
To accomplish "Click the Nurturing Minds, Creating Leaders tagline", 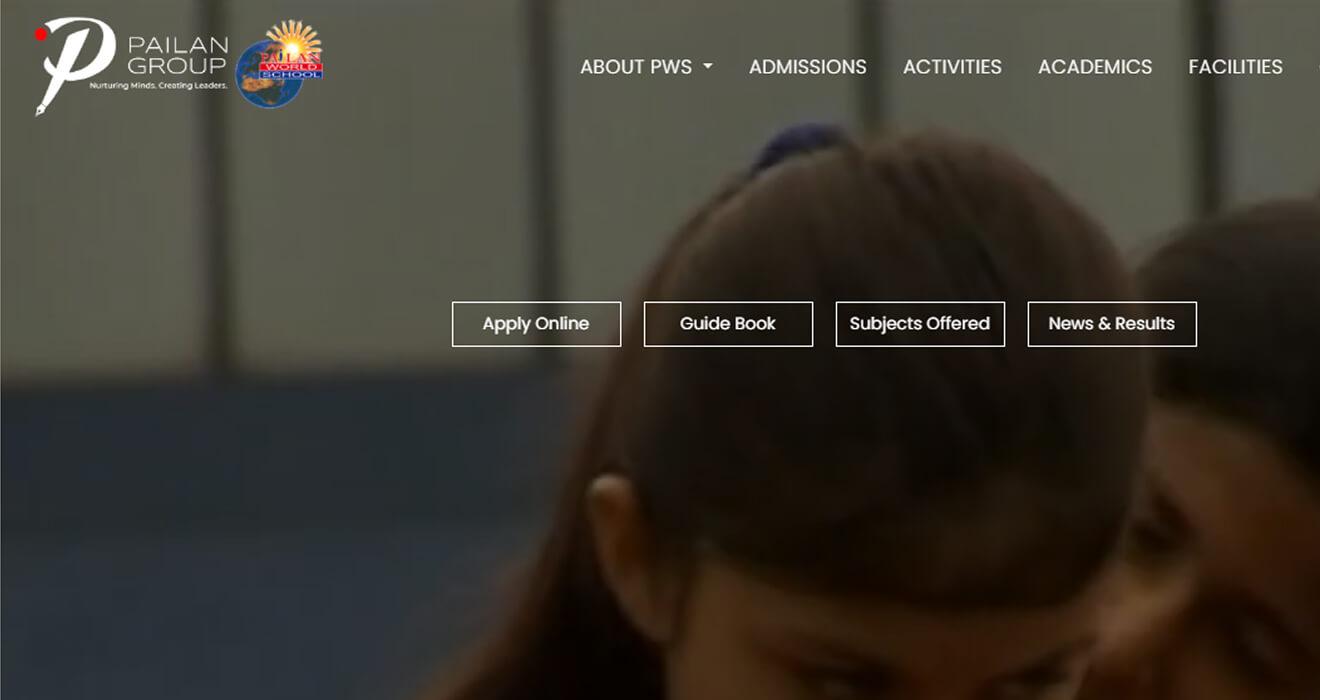I will click(x=160, y=86).
